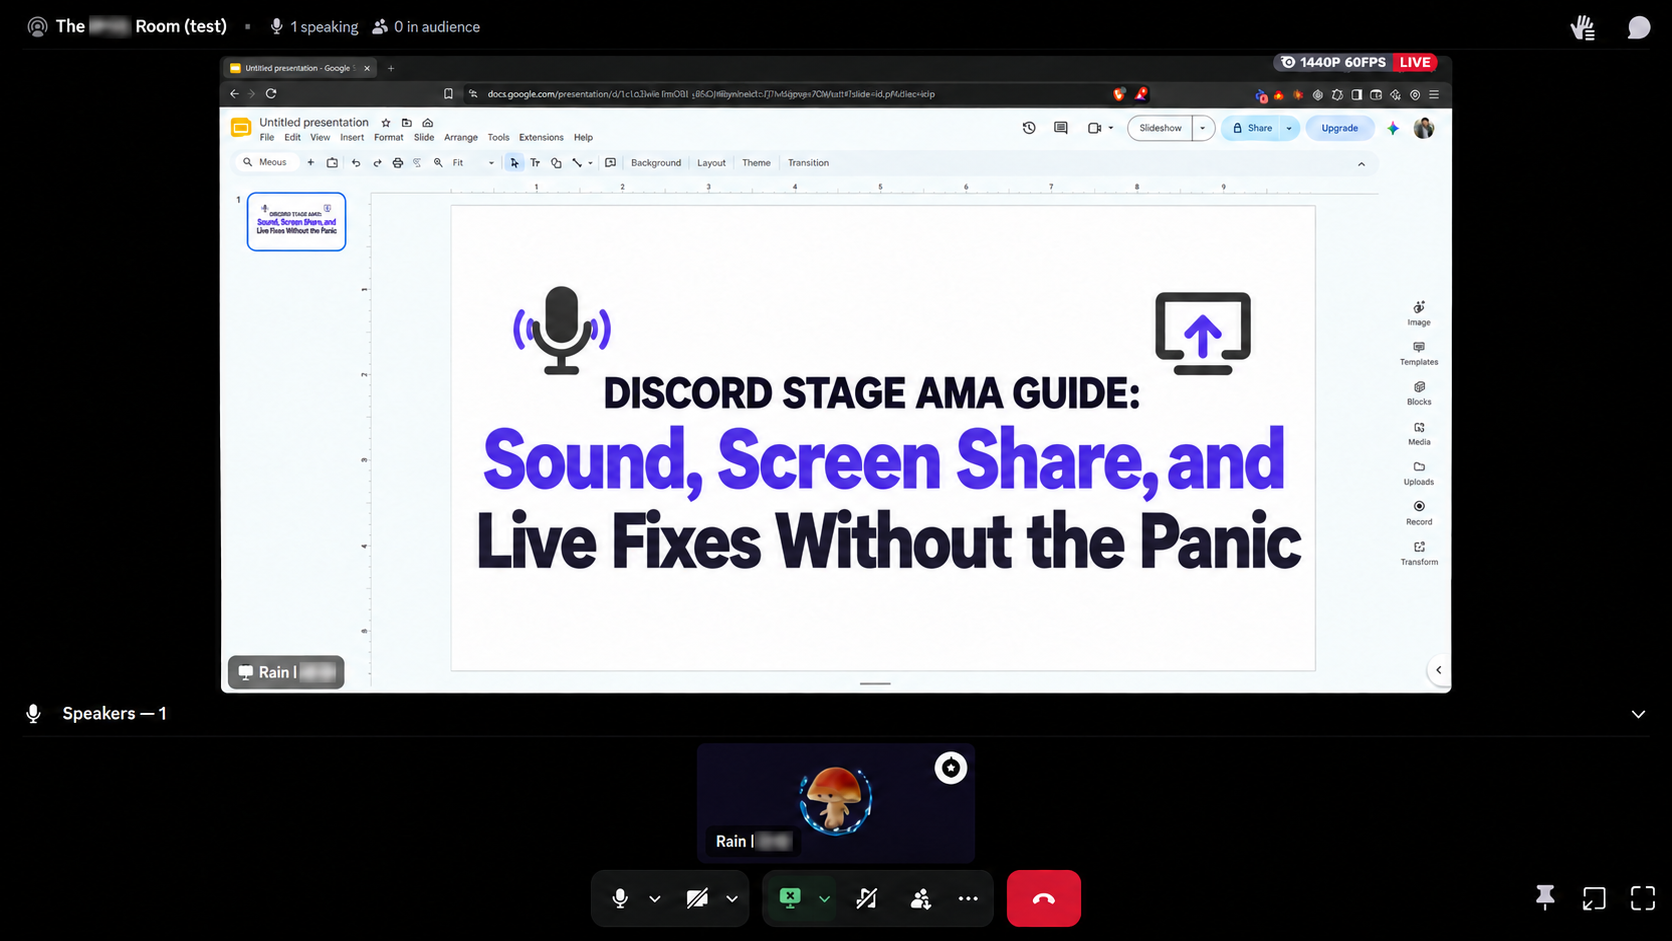Click the paint format icon in Slides toolbar
This screenshot has height=941, width=1672.
pyautogui.click(x=417, y=163)
